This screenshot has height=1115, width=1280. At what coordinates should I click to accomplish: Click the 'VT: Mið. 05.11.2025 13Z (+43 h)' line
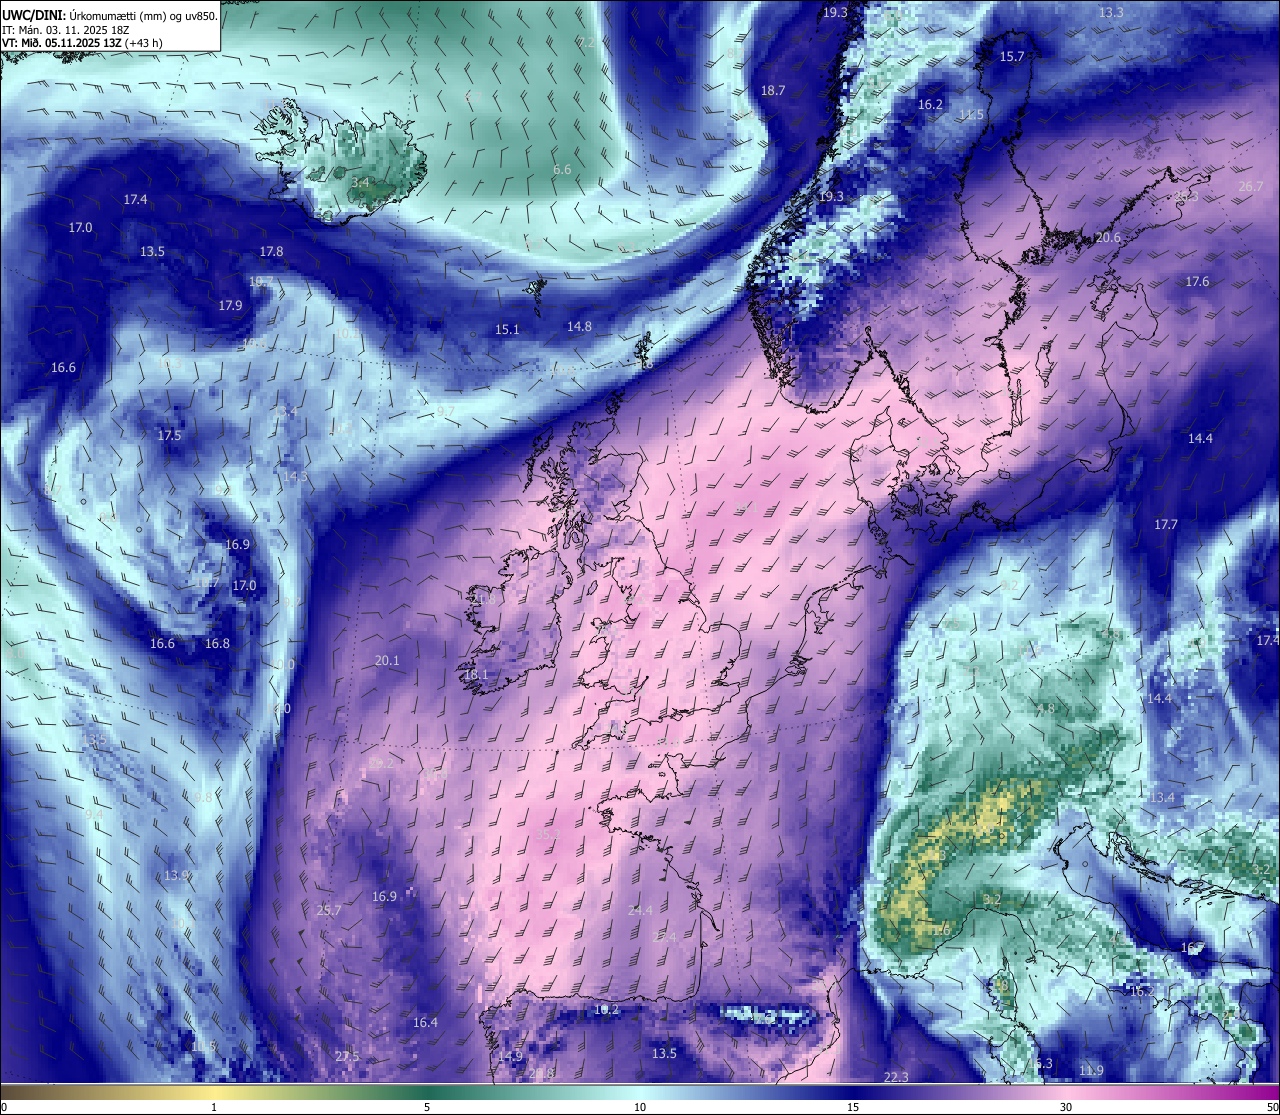[x=82, y=43]
